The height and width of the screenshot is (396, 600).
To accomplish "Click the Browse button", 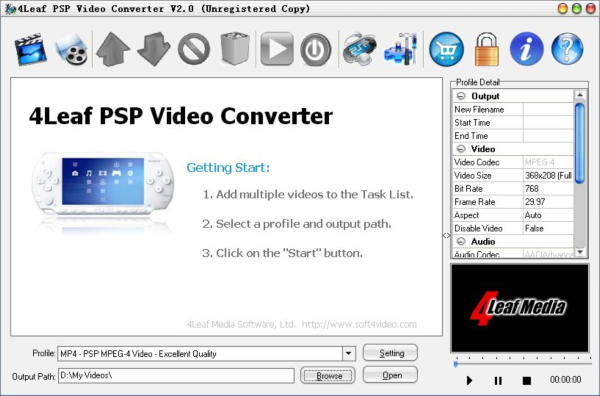I will [x=328, y=375].
